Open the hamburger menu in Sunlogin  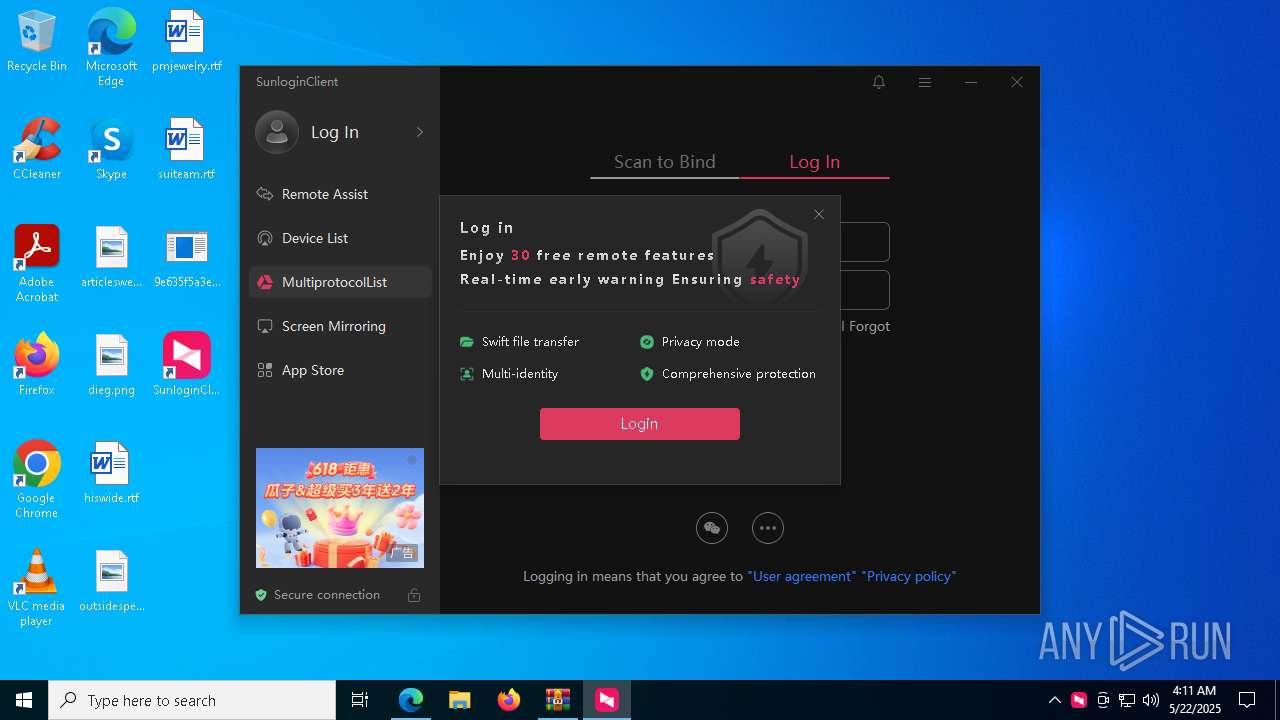pos(925,82)
